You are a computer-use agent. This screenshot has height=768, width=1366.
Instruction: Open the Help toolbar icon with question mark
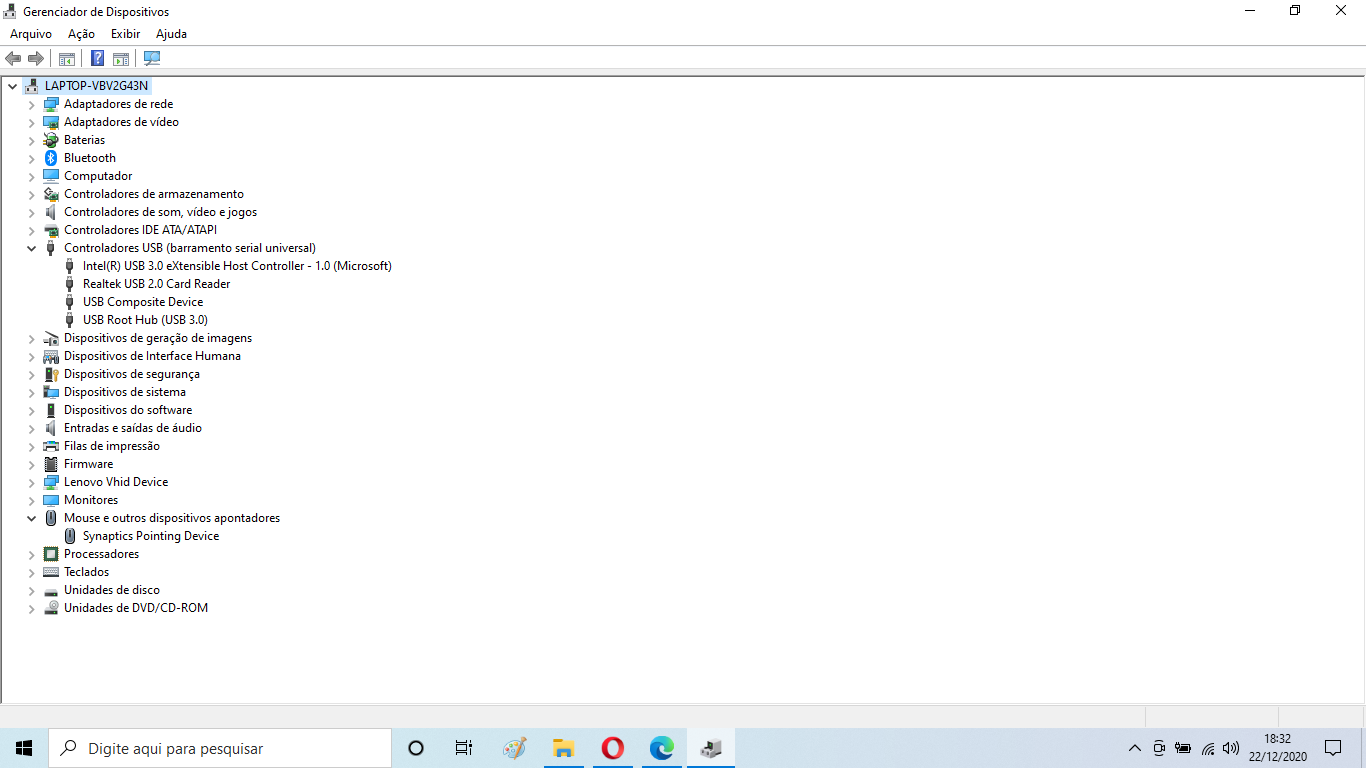(x=97, y=58)
